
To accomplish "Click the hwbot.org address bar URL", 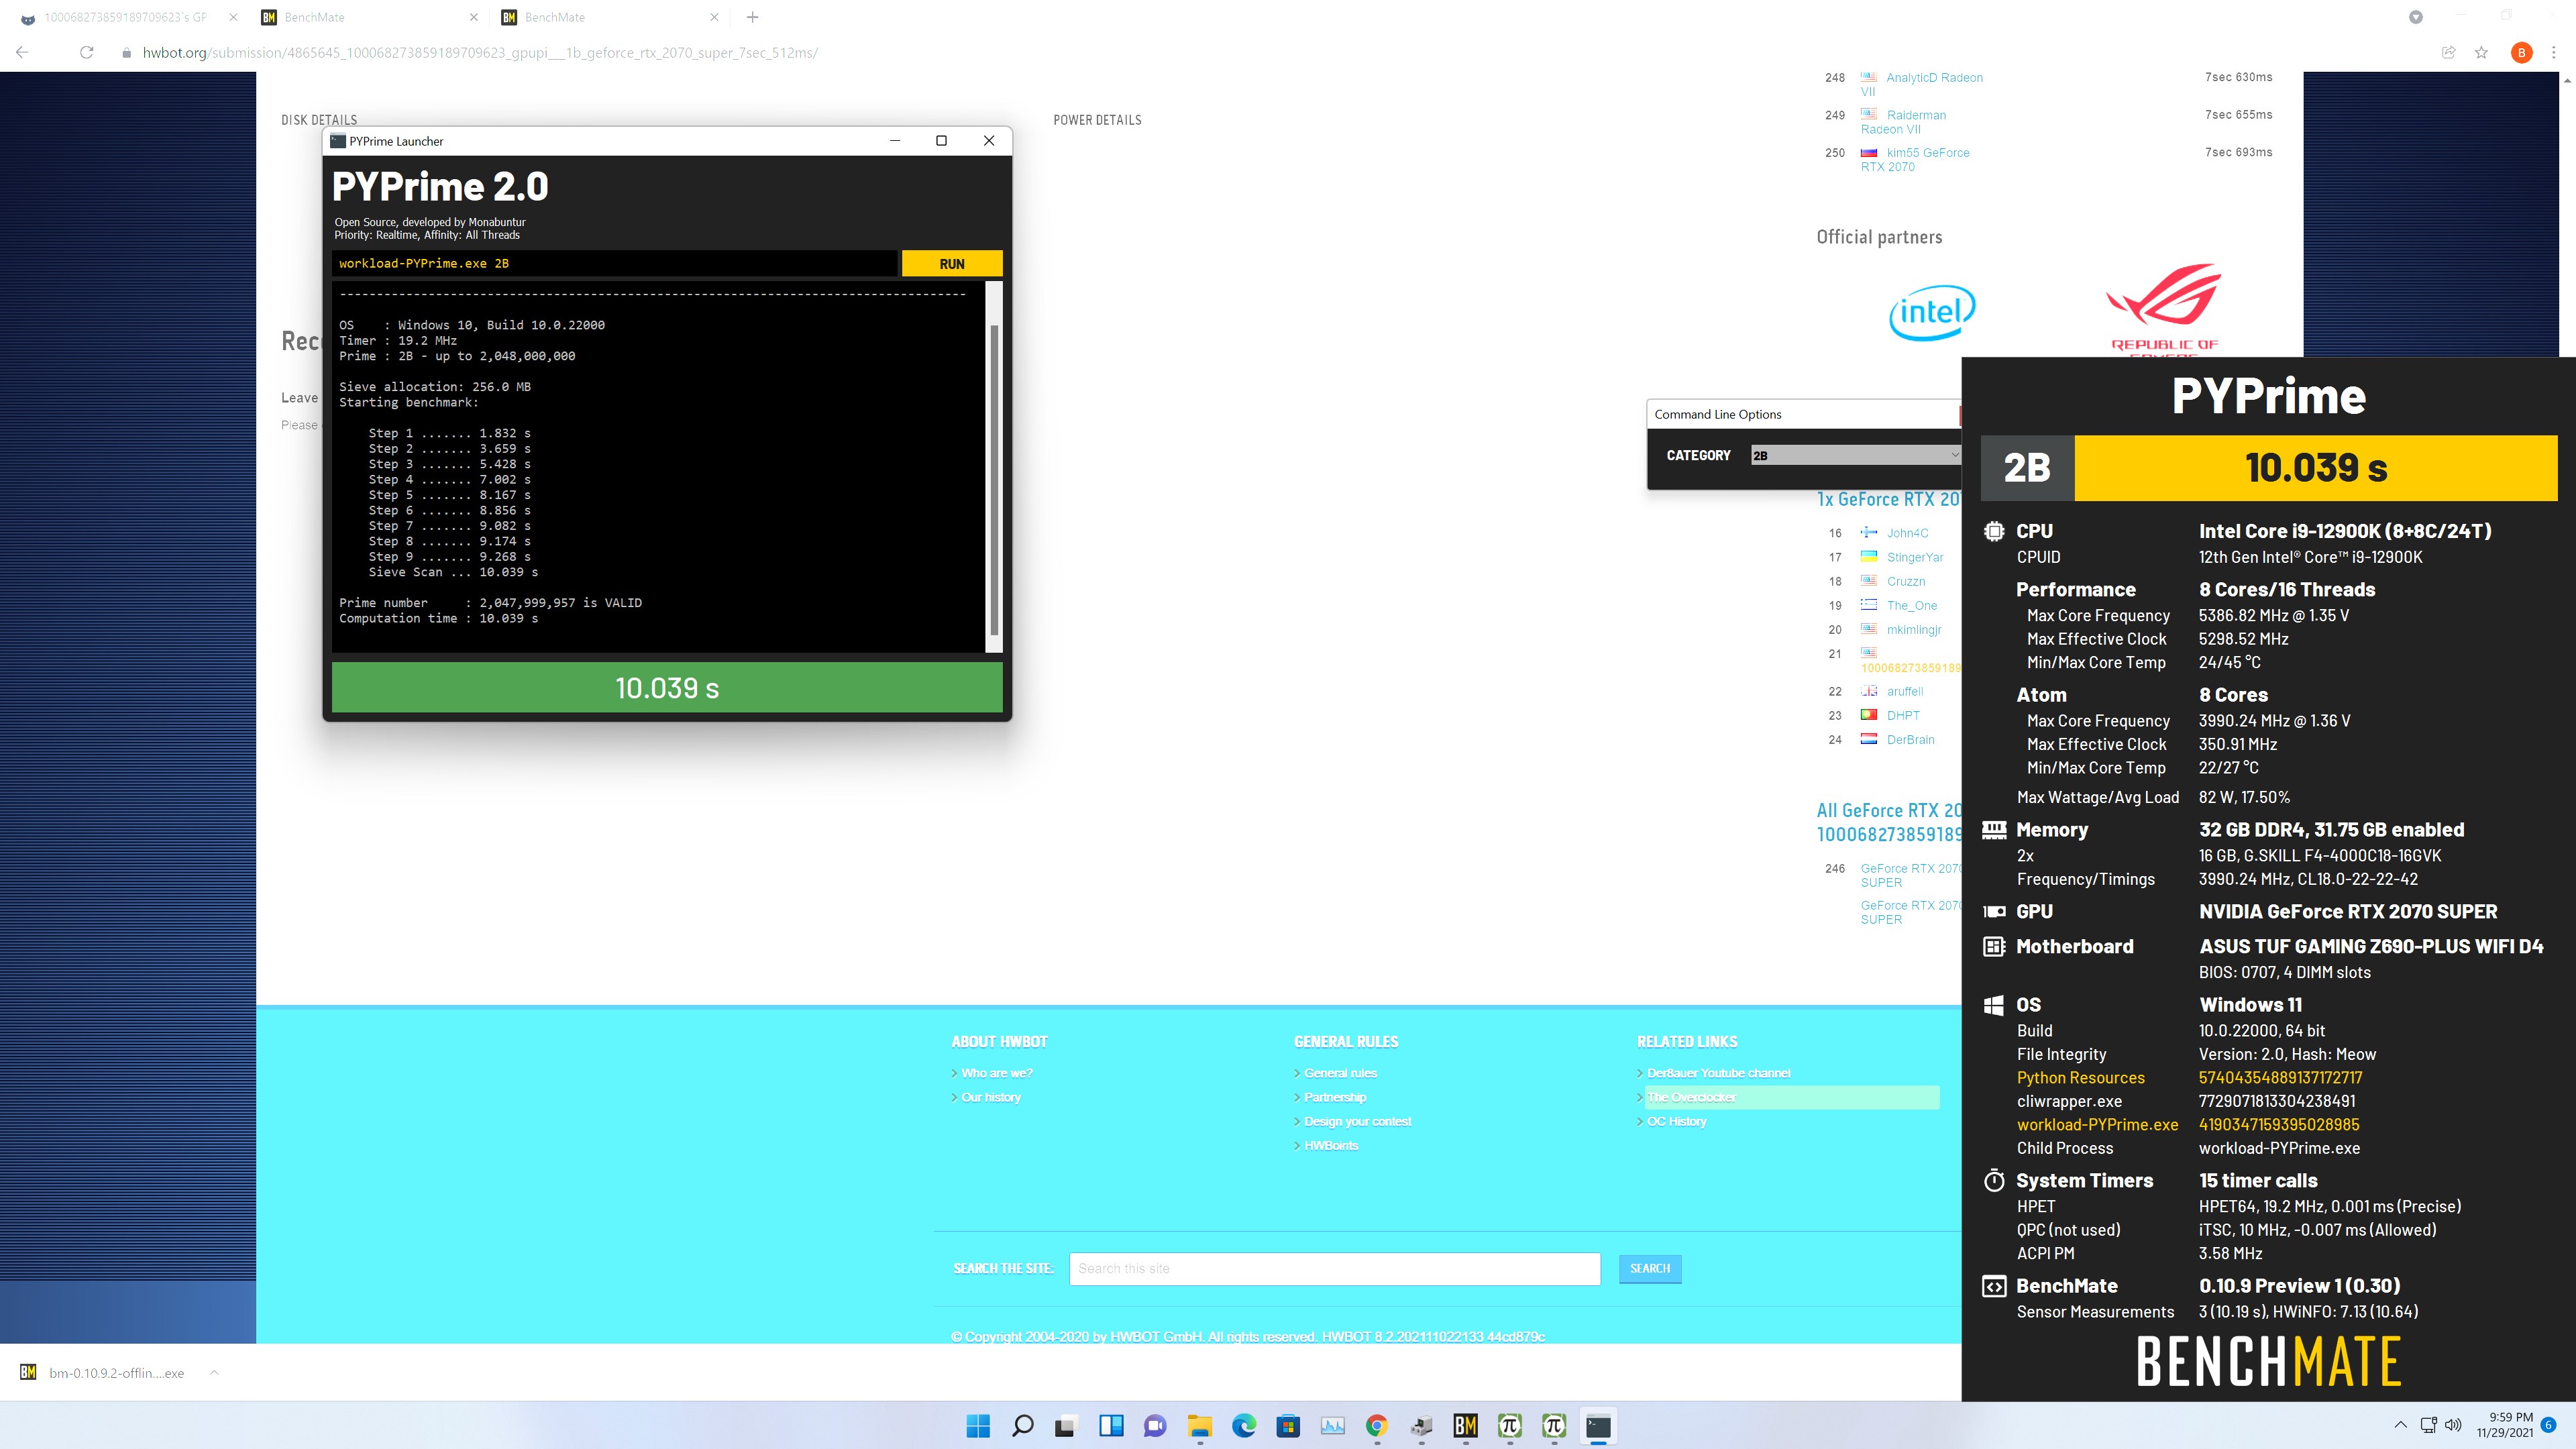I will pyautogui.click(x=480, y=53).
